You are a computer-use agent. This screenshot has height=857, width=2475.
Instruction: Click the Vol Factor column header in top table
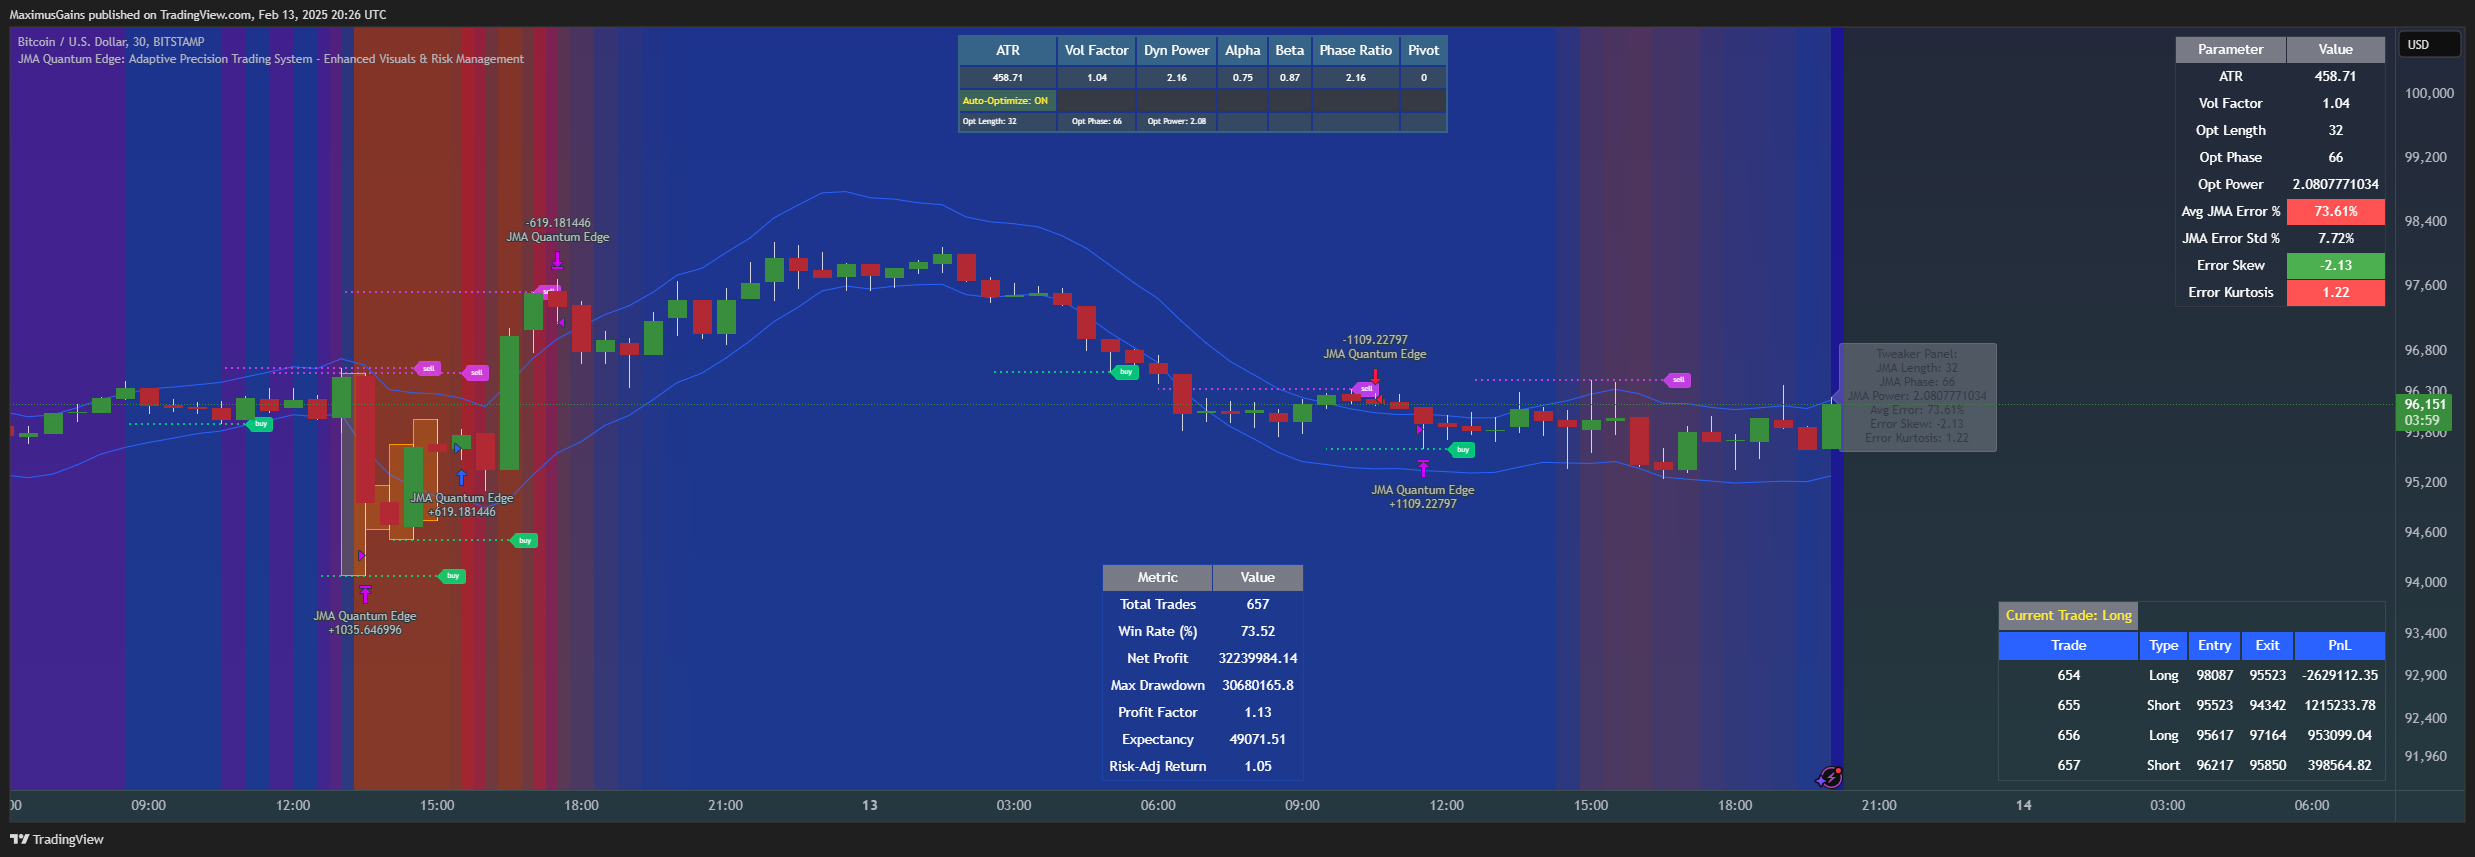(x=1097, y=51)
